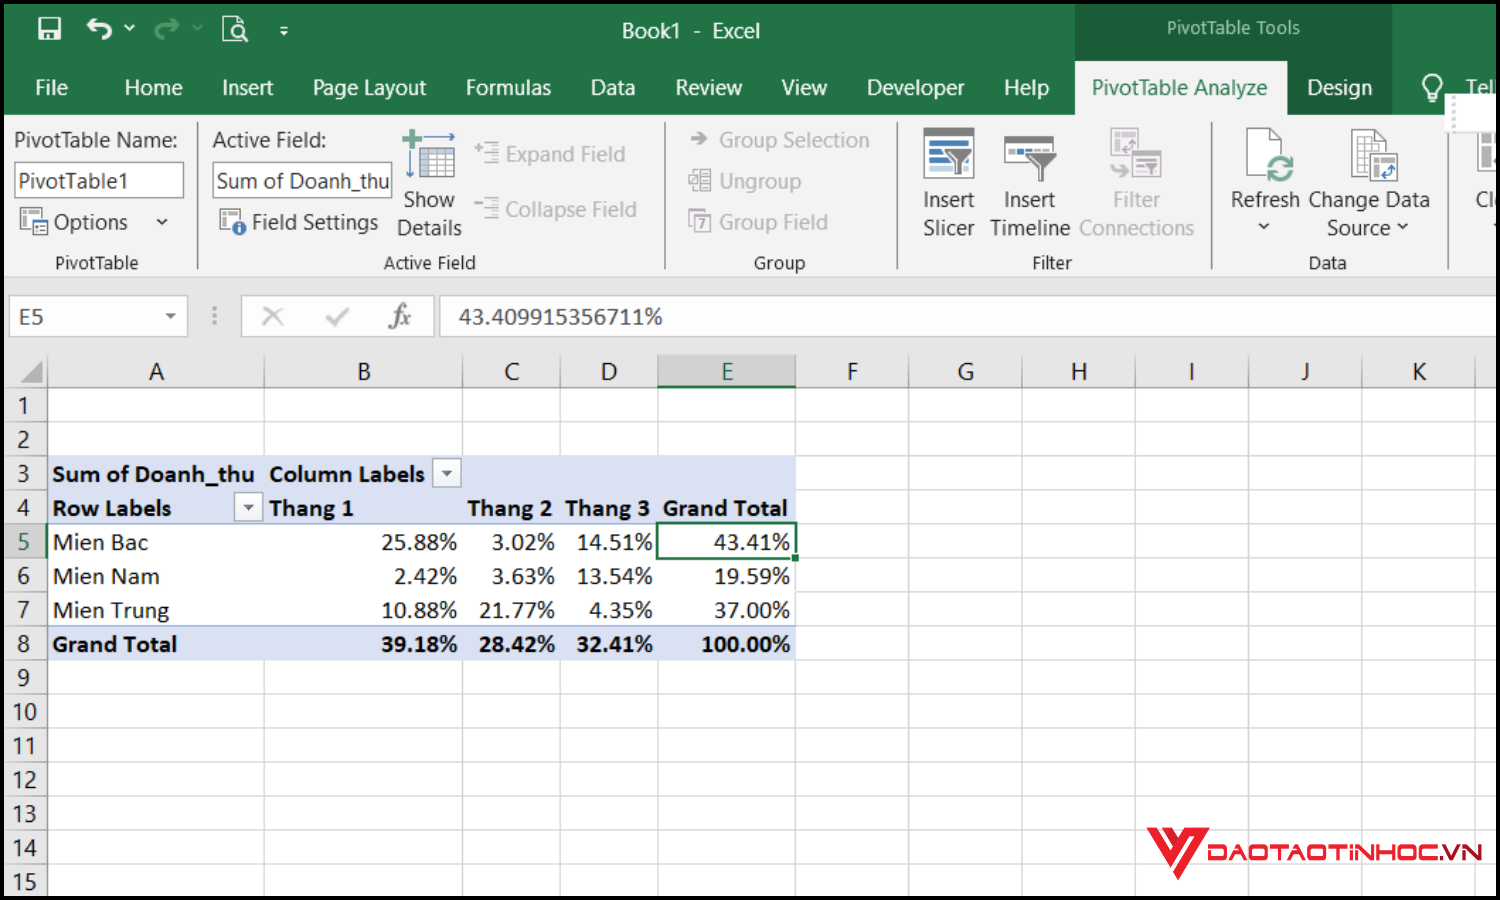The image size is (1500, 900).
Task: Open the Name Box dropdown arrow
Action: click(x=170, y=316)
